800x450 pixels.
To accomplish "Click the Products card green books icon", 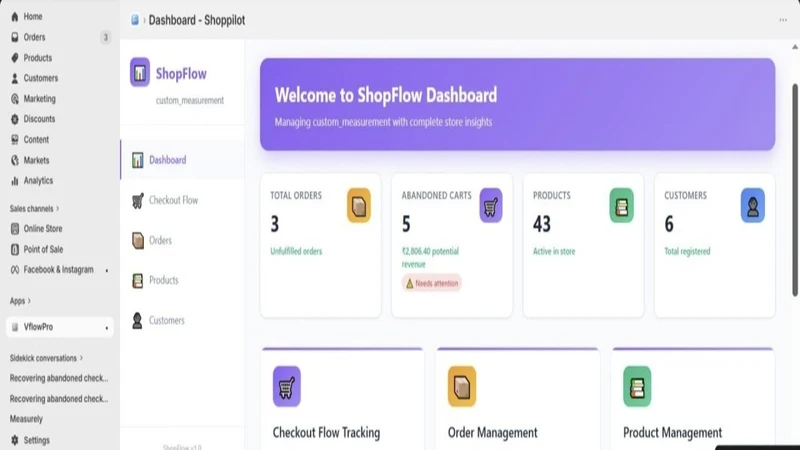I will pos(621,206).
